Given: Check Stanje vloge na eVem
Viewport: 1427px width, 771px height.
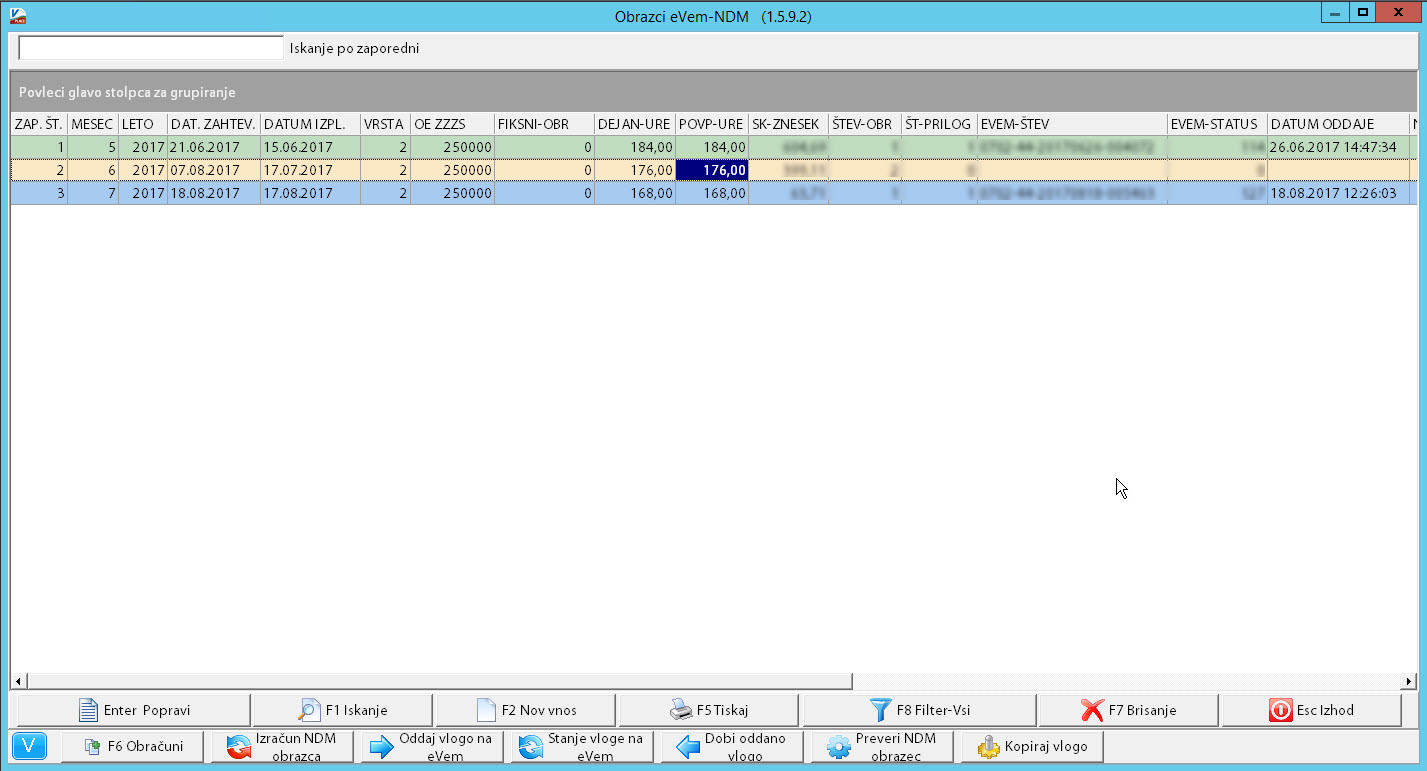Looking at the screenshot, I should (582, 747).
